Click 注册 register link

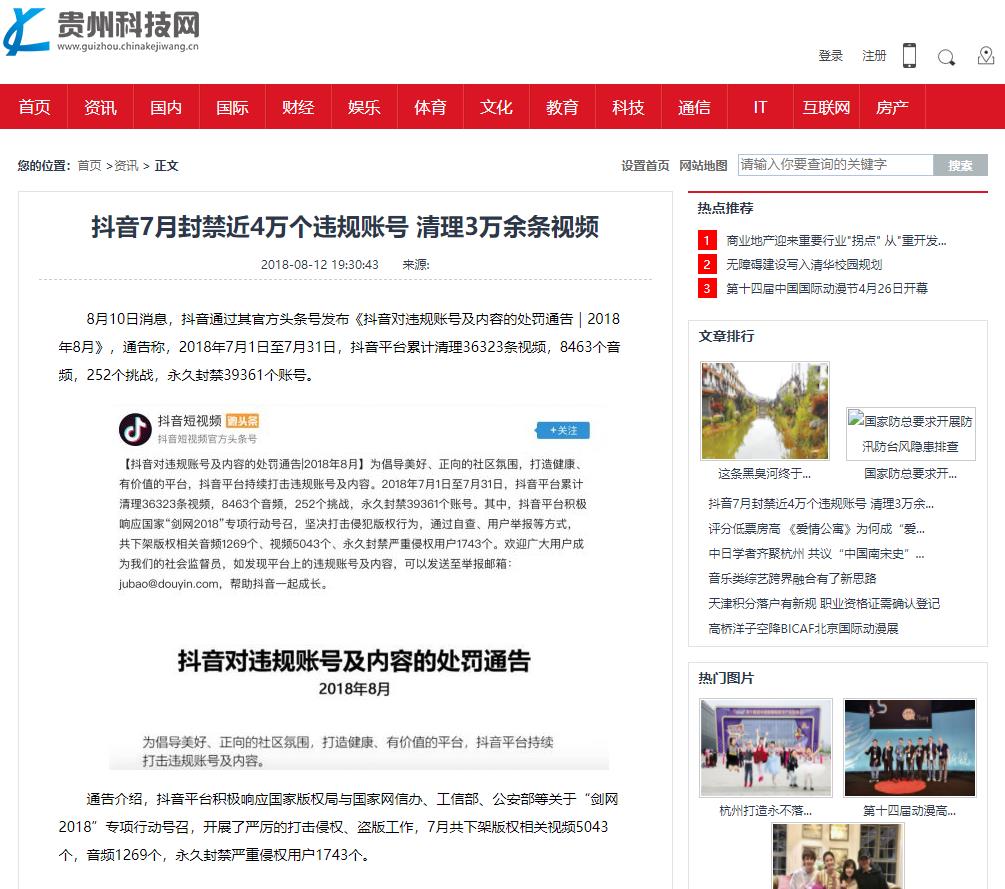point(874,56)
